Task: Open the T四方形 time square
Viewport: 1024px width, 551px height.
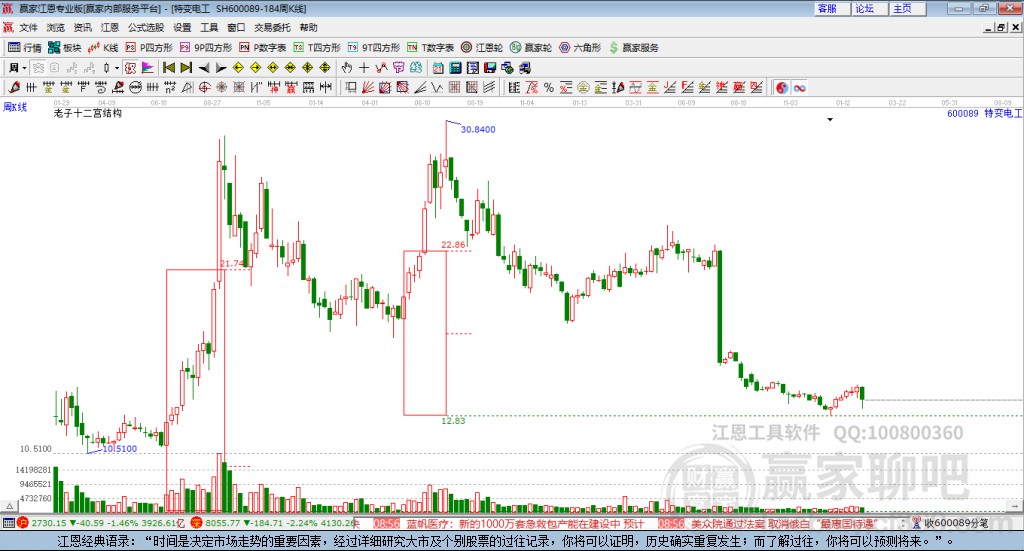Action: pos(317,48)
